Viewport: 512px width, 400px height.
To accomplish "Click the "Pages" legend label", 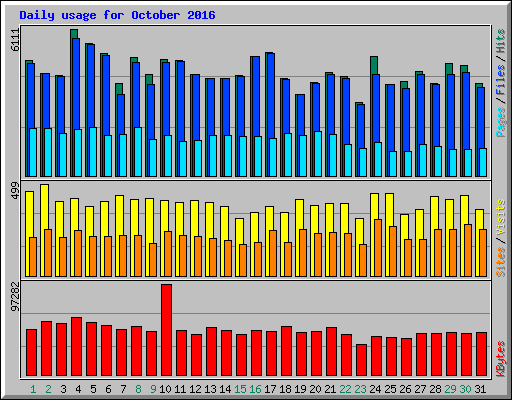I will 501,122.
